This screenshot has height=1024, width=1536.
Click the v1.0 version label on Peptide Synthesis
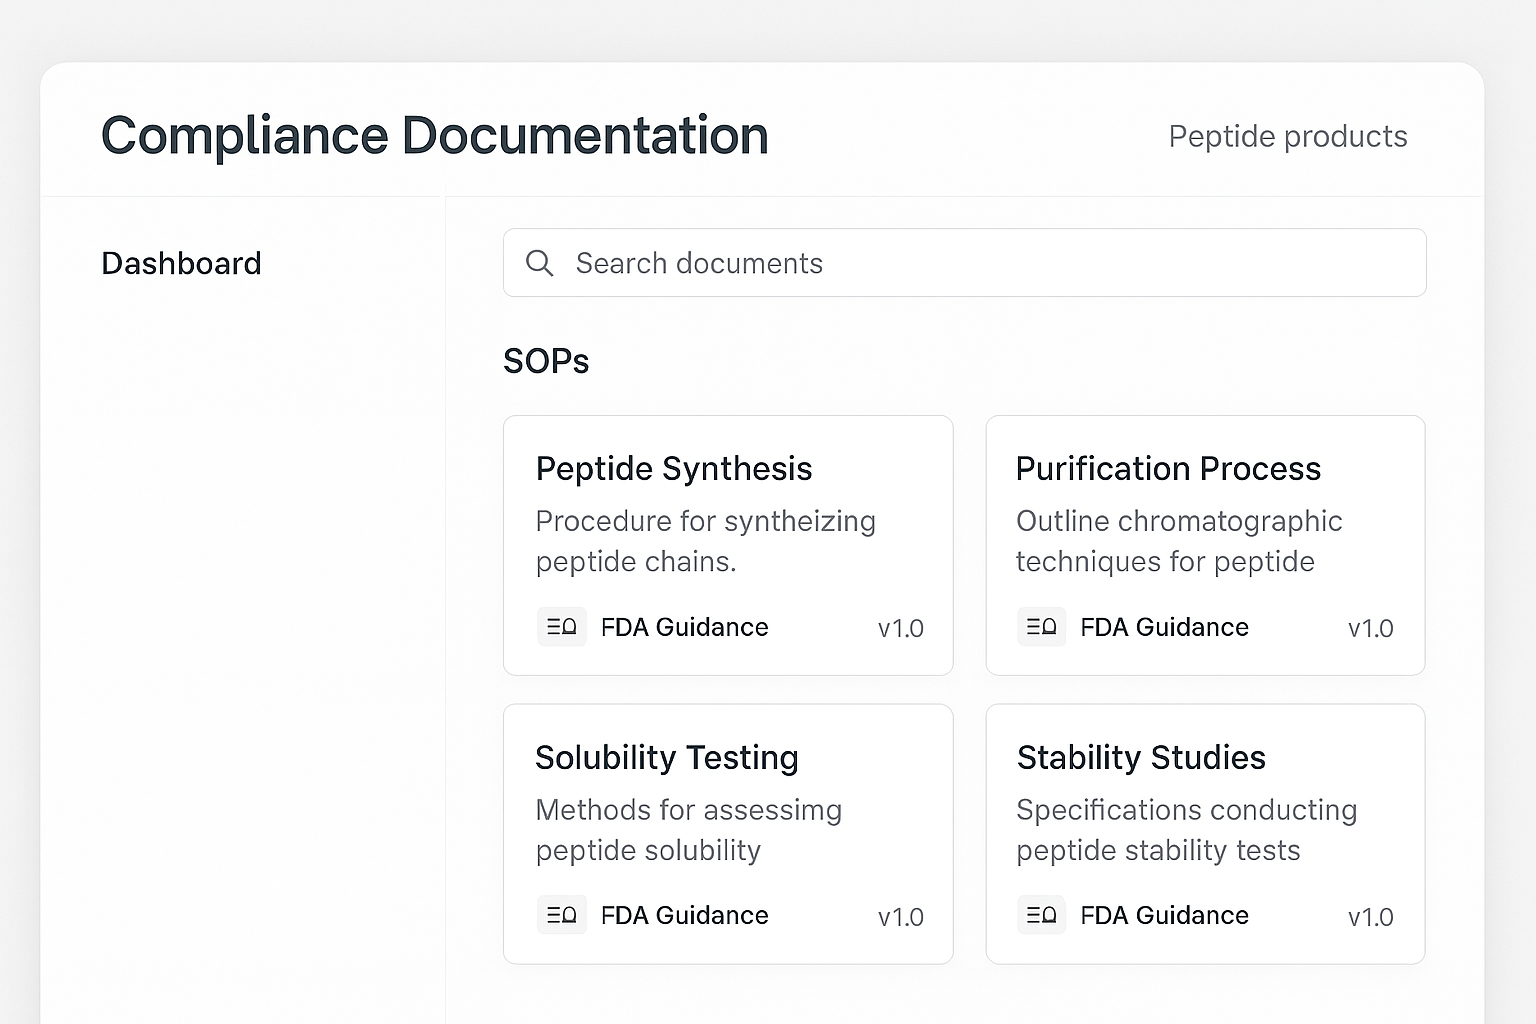(x=900, y=628)
